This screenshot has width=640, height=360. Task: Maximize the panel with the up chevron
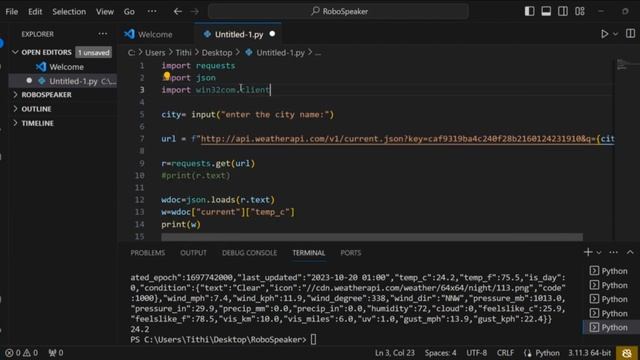pos(630,253)
